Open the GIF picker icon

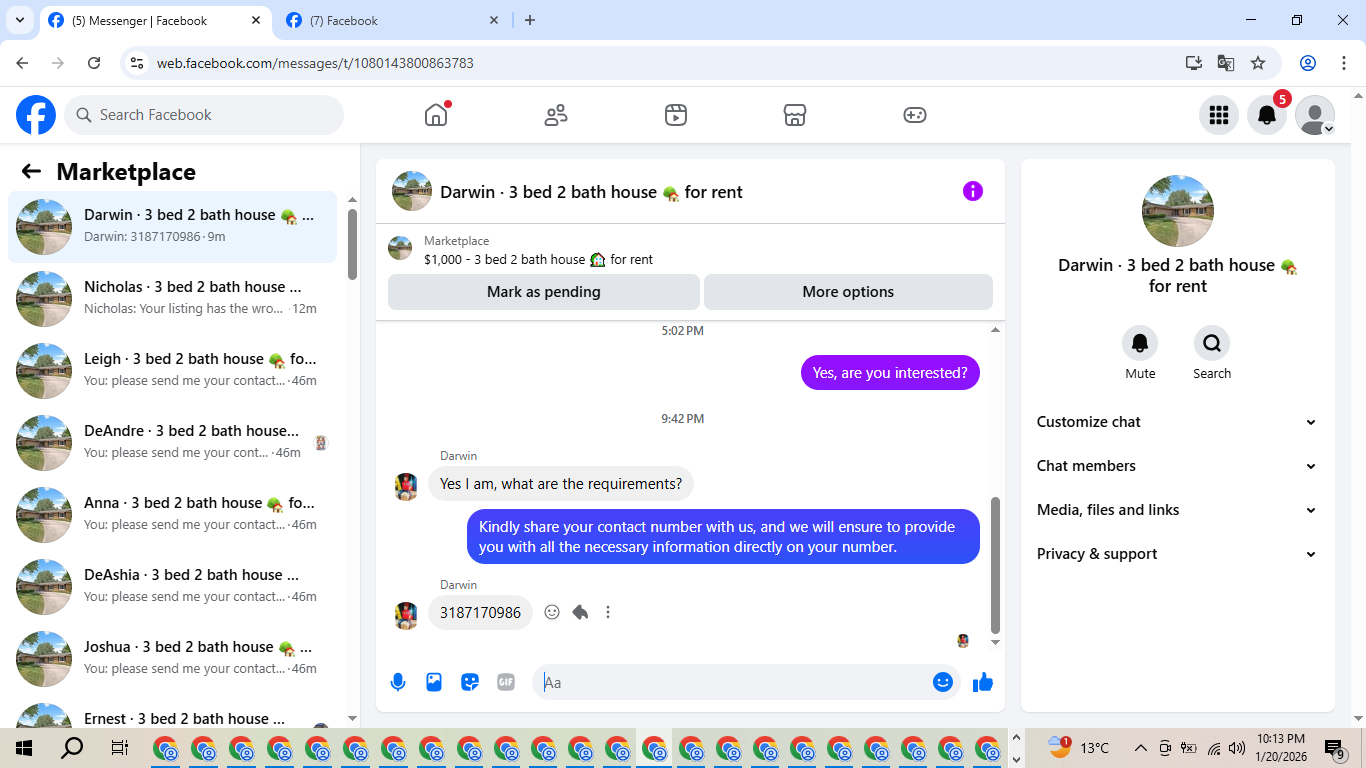click(x=506, y=682)
